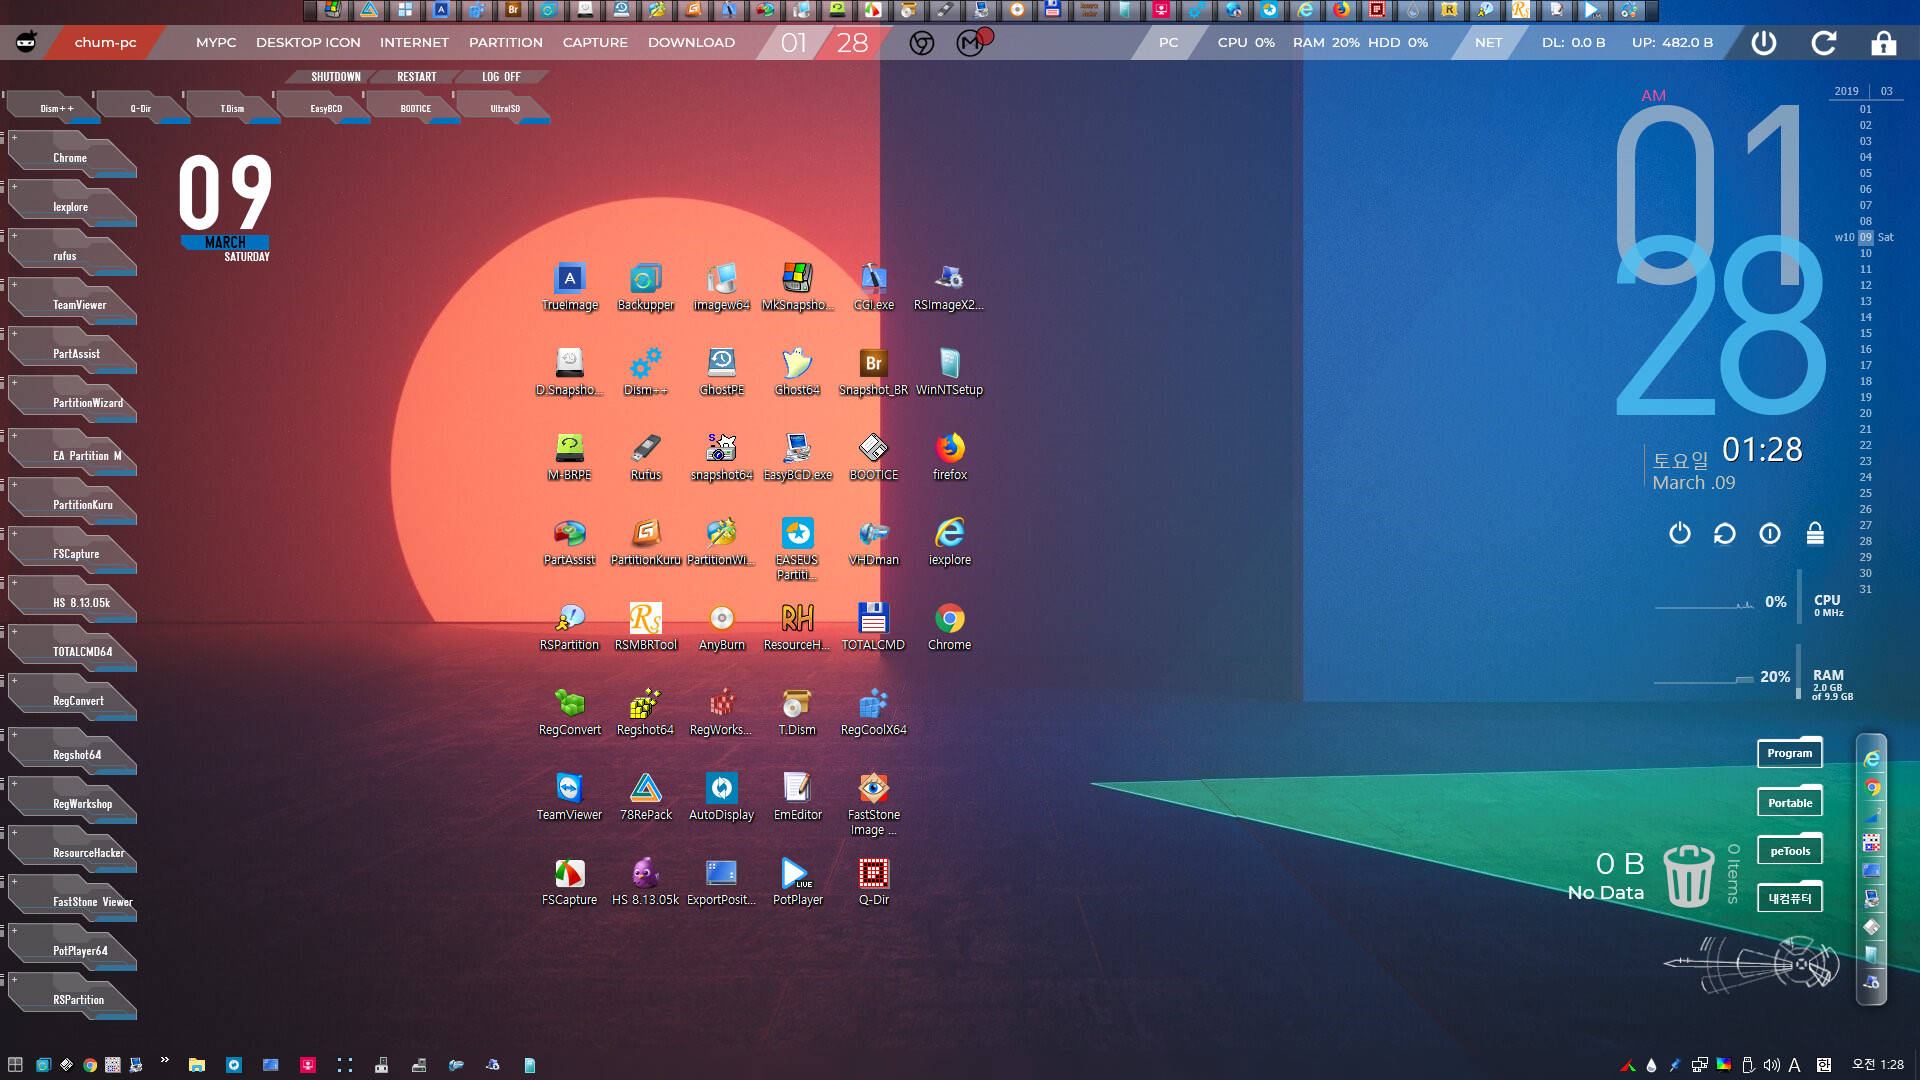Open T.Dism desktop icon

pos(797,712)
